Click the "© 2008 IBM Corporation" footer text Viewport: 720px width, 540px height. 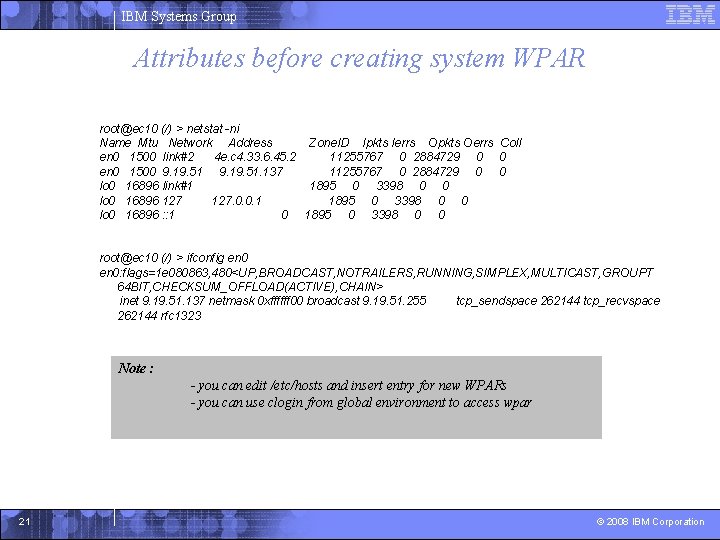(650, 522)
